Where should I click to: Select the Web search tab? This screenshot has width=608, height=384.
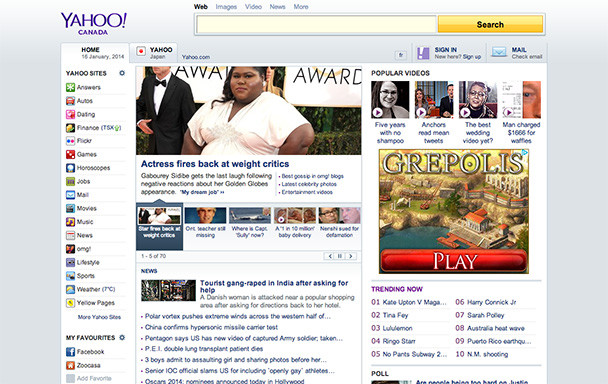click(x=201, y=7)
